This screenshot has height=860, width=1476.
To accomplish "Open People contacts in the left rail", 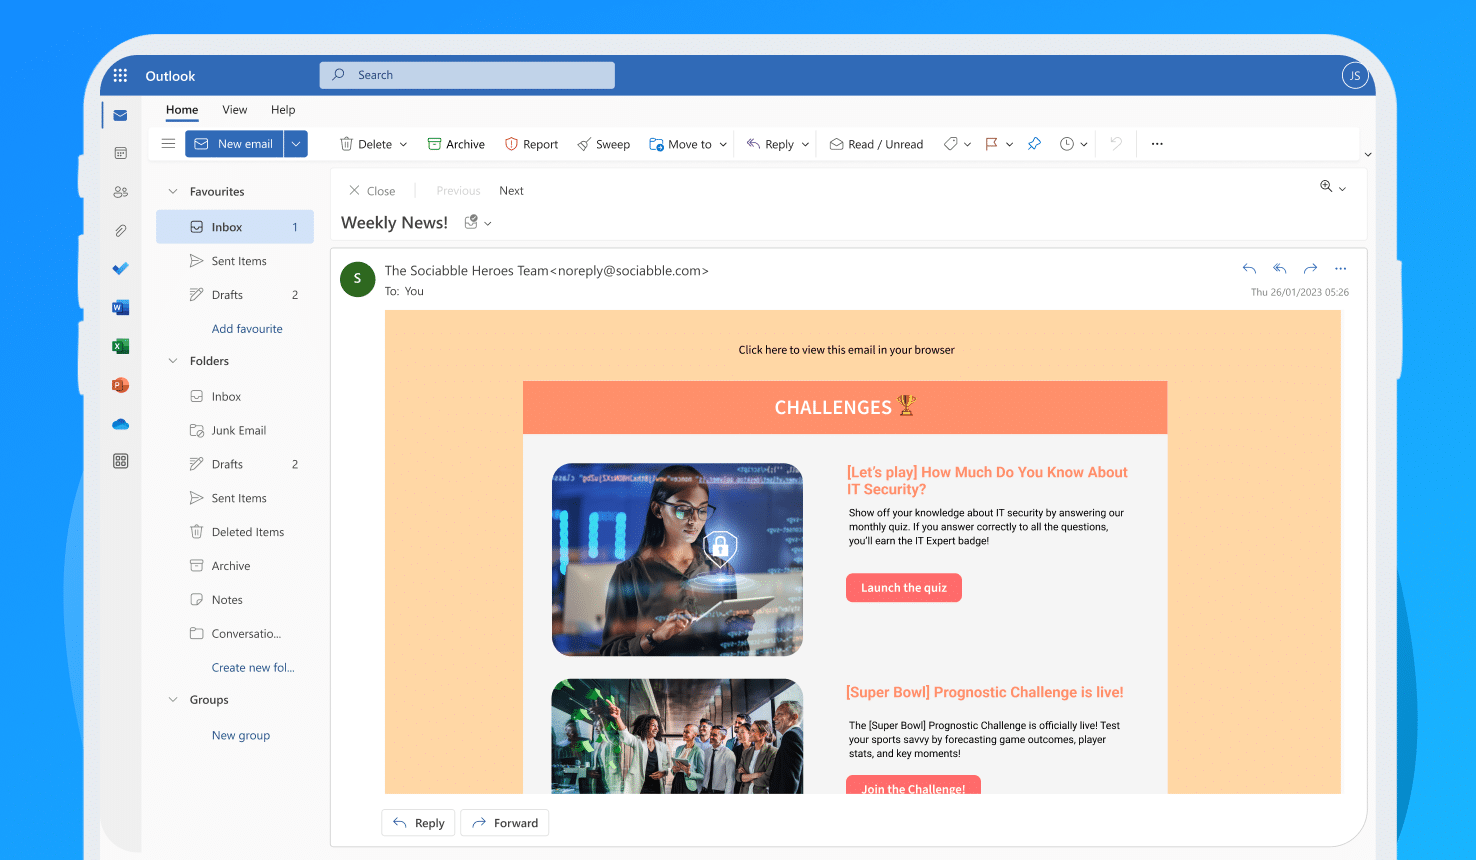I will (x=120, y=192).
